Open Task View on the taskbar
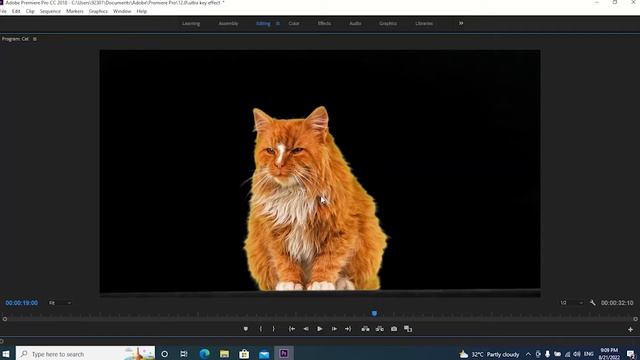Viewport: 640px width, 360px height. (184, 354)
